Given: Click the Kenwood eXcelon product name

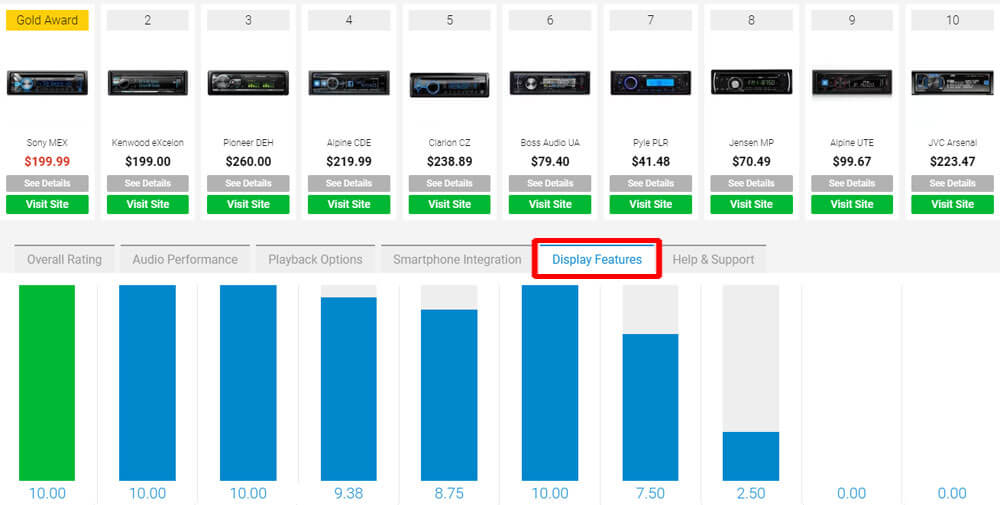Looking at the screenshot, I should [x=148, y=143].
